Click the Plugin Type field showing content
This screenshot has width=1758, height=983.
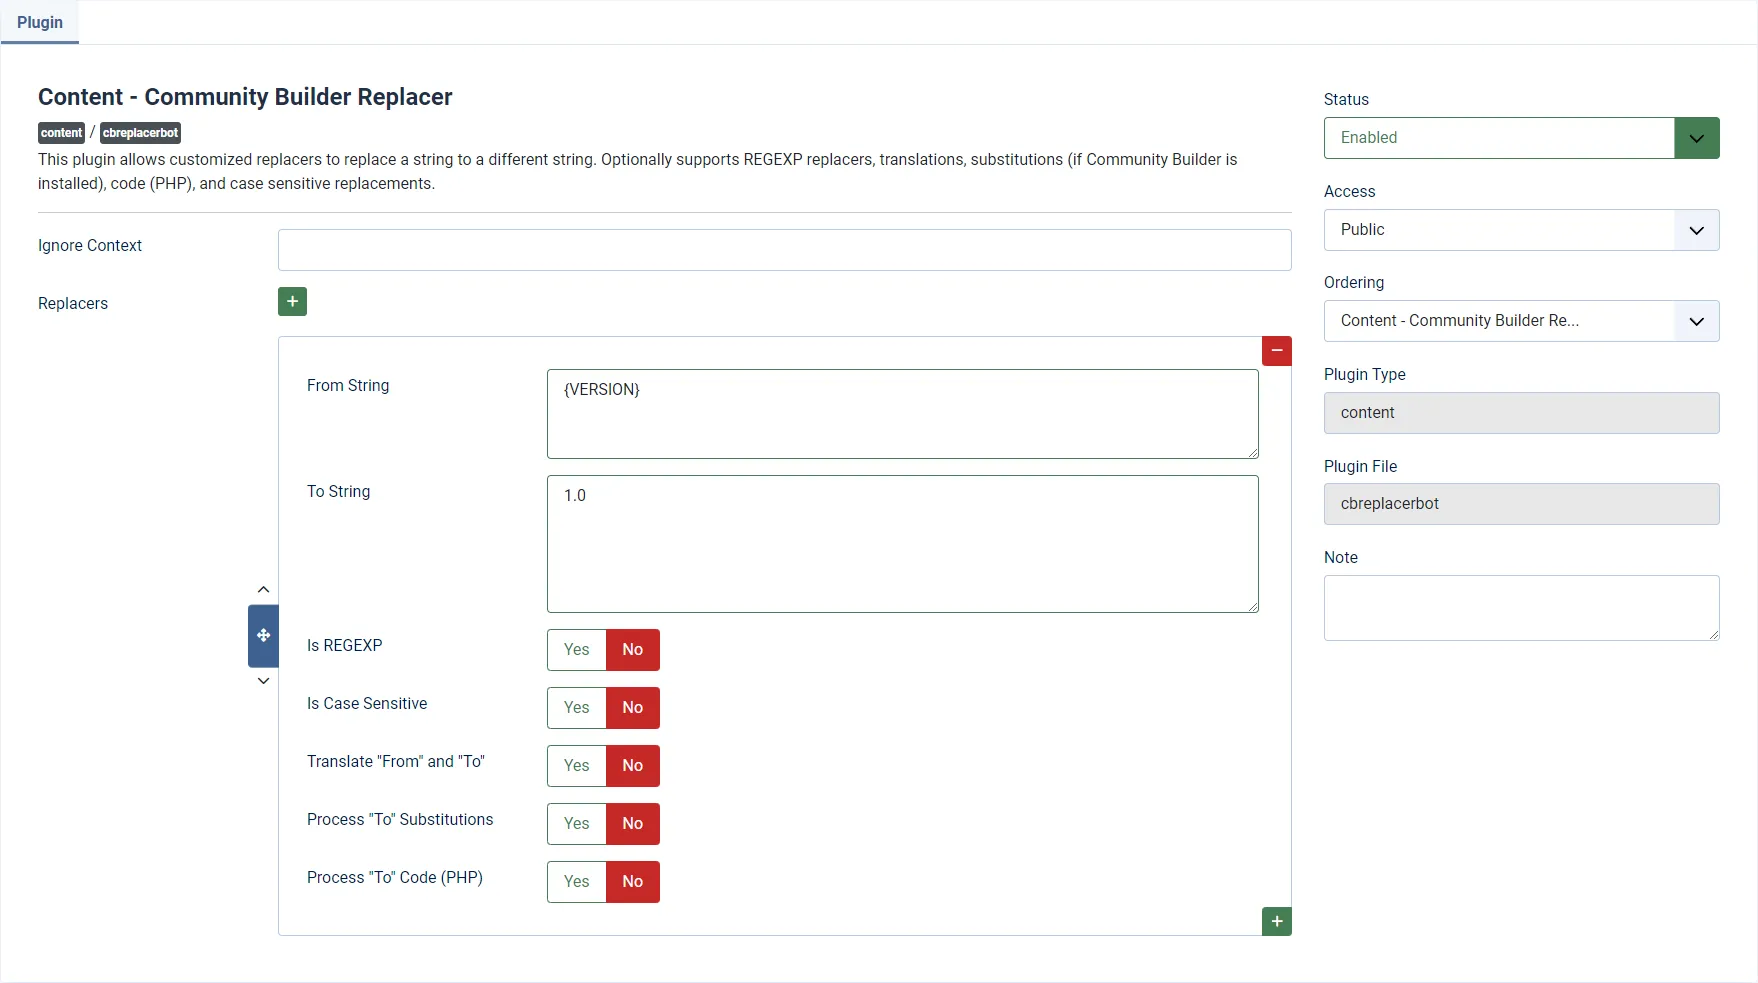tap(1521, 413)
